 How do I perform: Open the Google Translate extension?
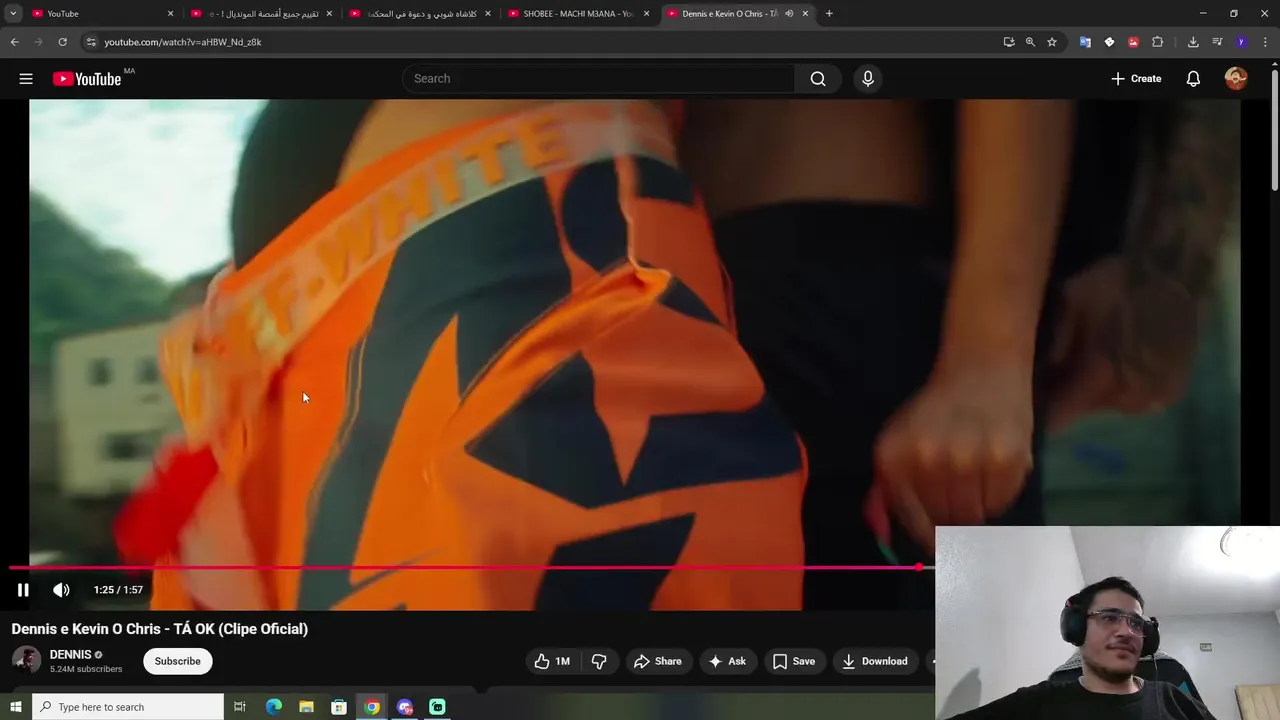point(1085,42)
